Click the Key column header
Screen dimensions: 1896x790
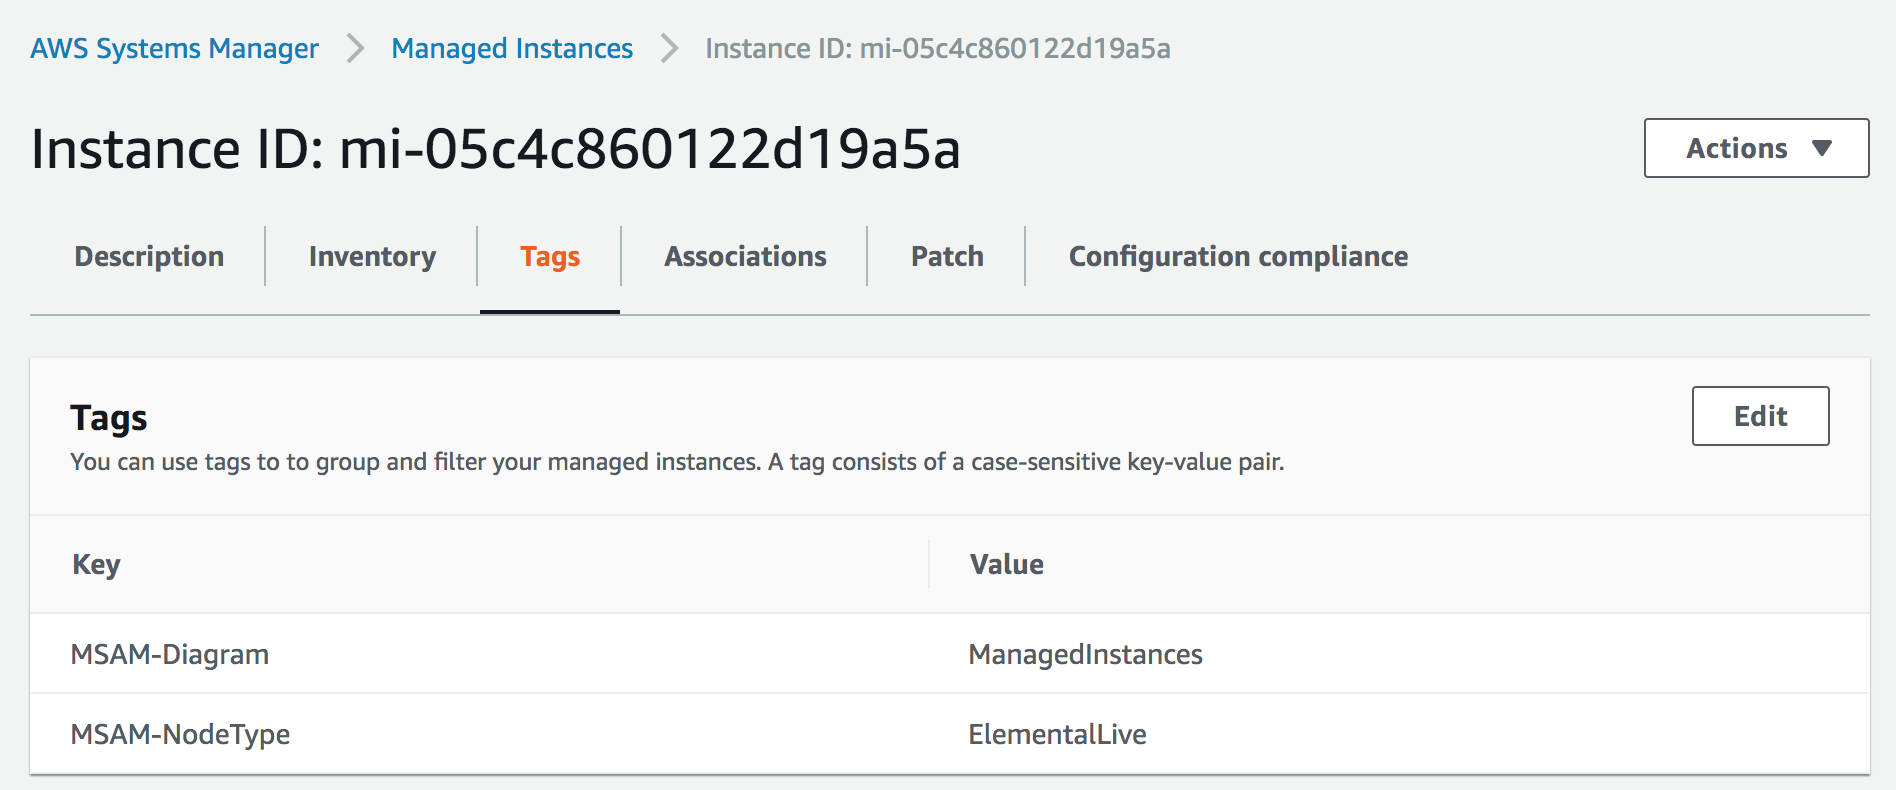coord(96,564)
